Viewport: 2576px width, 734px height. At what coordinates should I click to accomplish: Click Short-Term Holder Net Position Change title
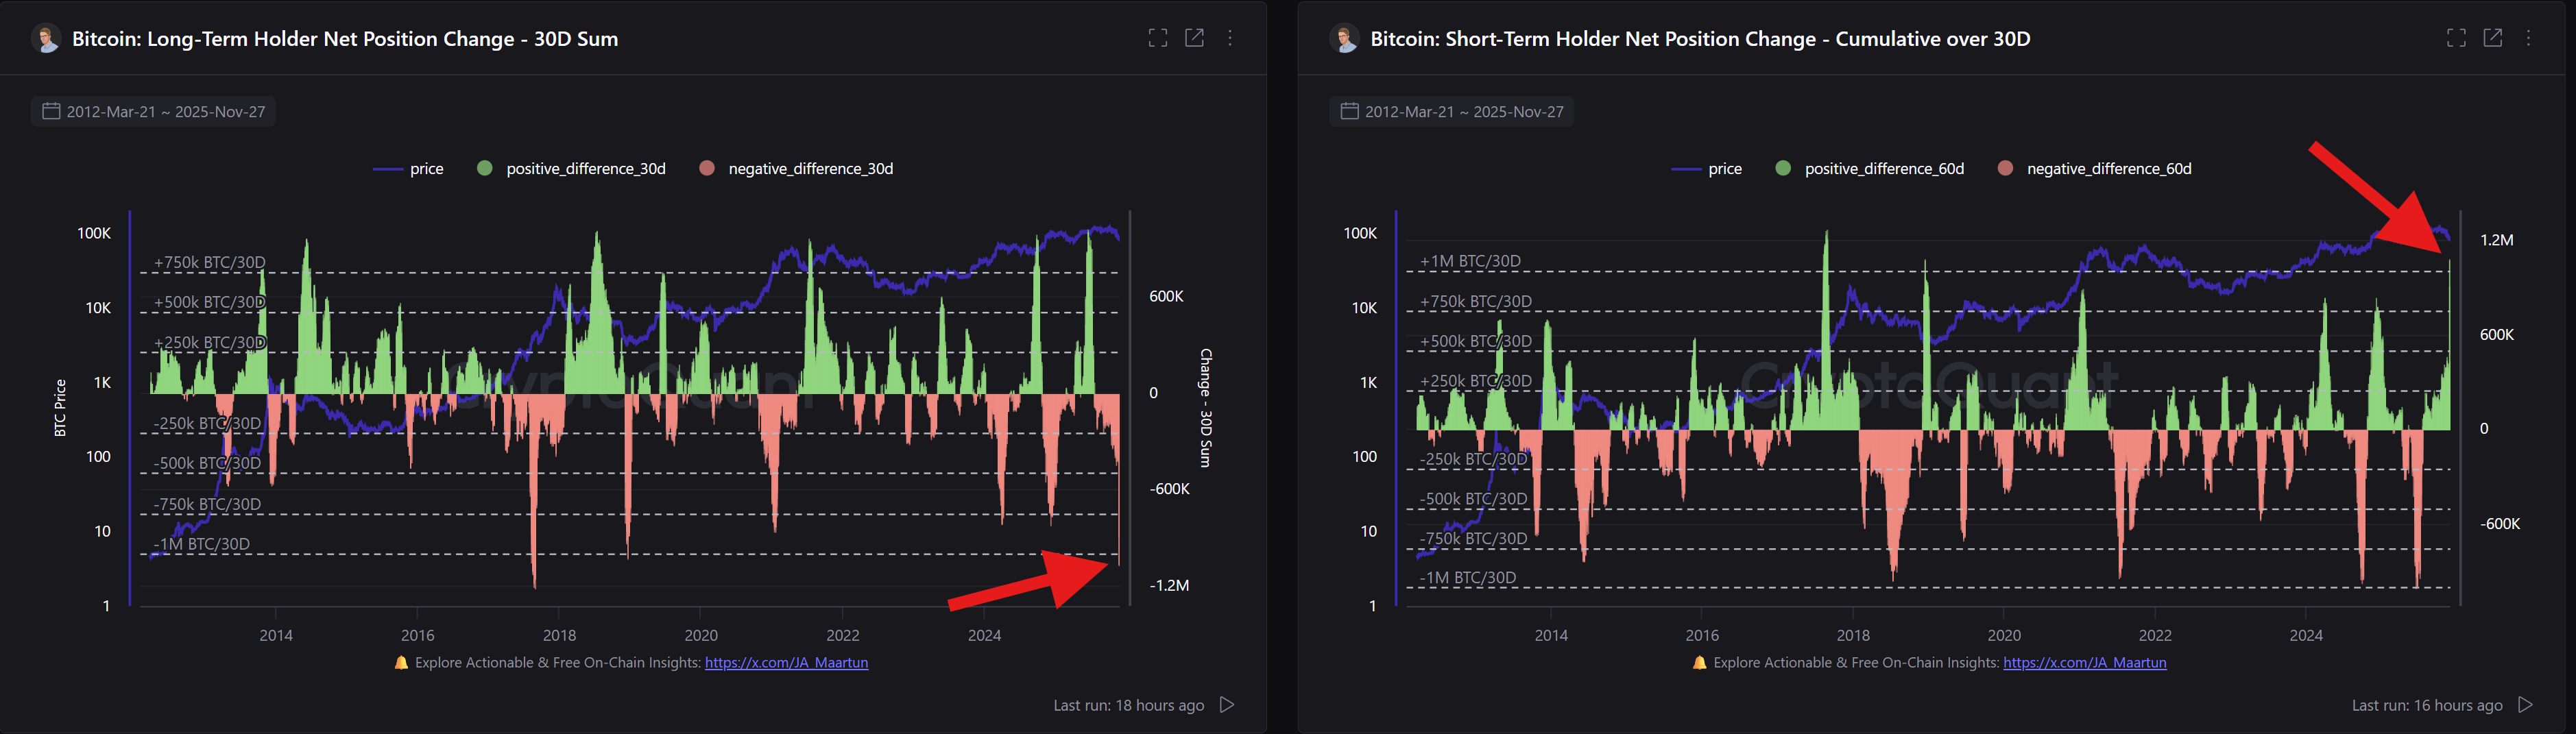[x=1699, y=39]
